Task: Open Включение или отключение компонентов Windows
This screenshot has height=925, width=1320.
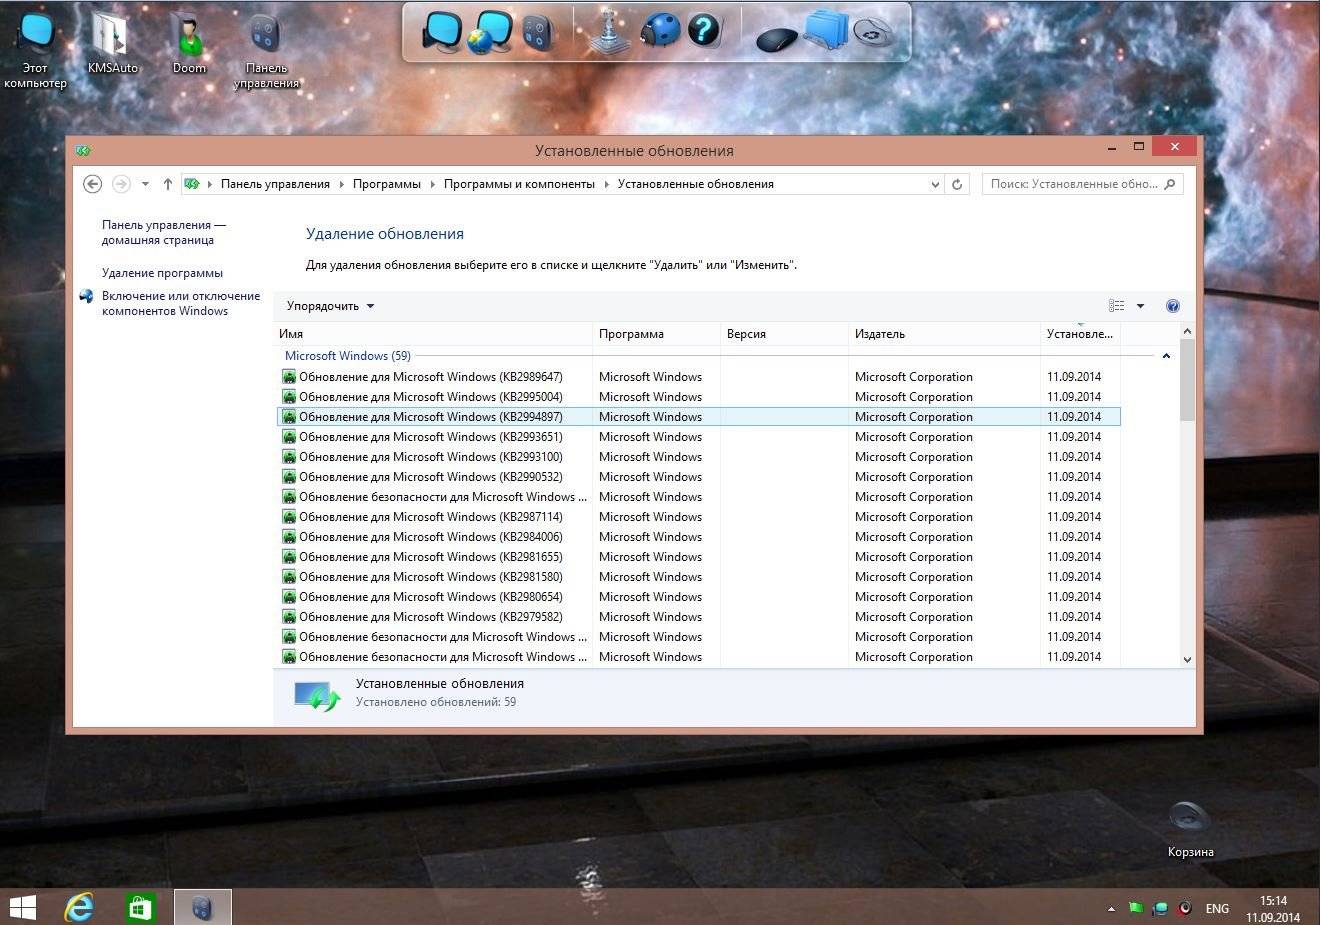Action: click(x=180, y=303)
